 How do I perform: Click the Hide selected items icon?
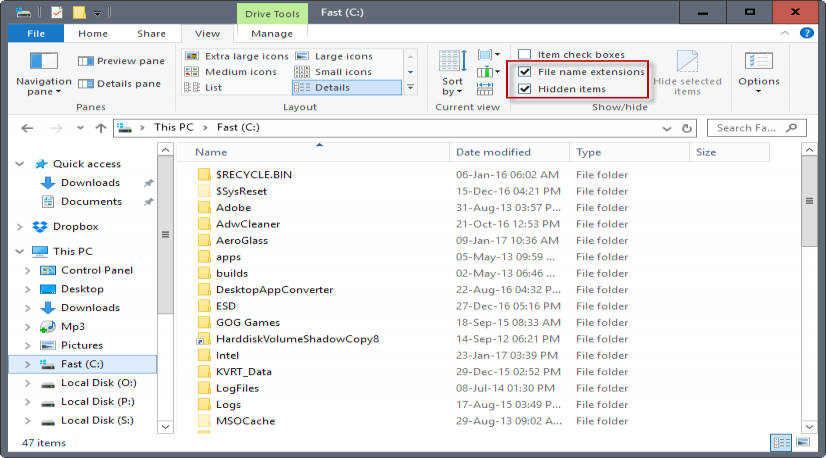click(x=687, y=63)
